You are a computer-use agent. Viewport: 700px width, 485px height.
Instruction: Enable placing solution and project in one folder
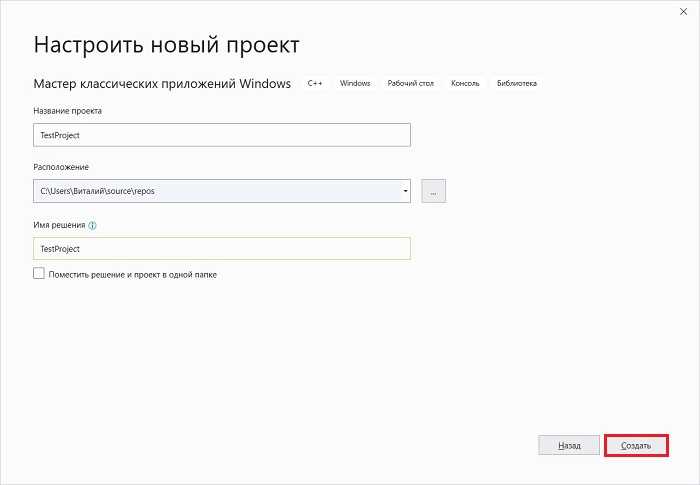point(39,273)
